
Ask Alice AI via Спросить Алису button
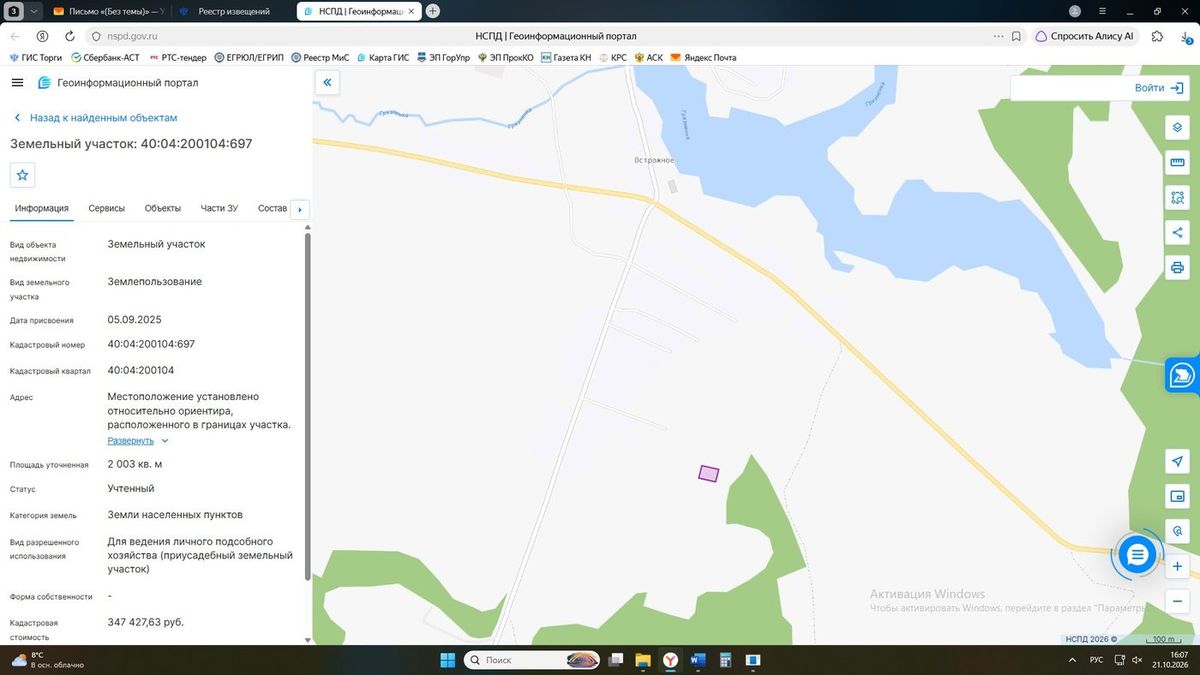1084,36
